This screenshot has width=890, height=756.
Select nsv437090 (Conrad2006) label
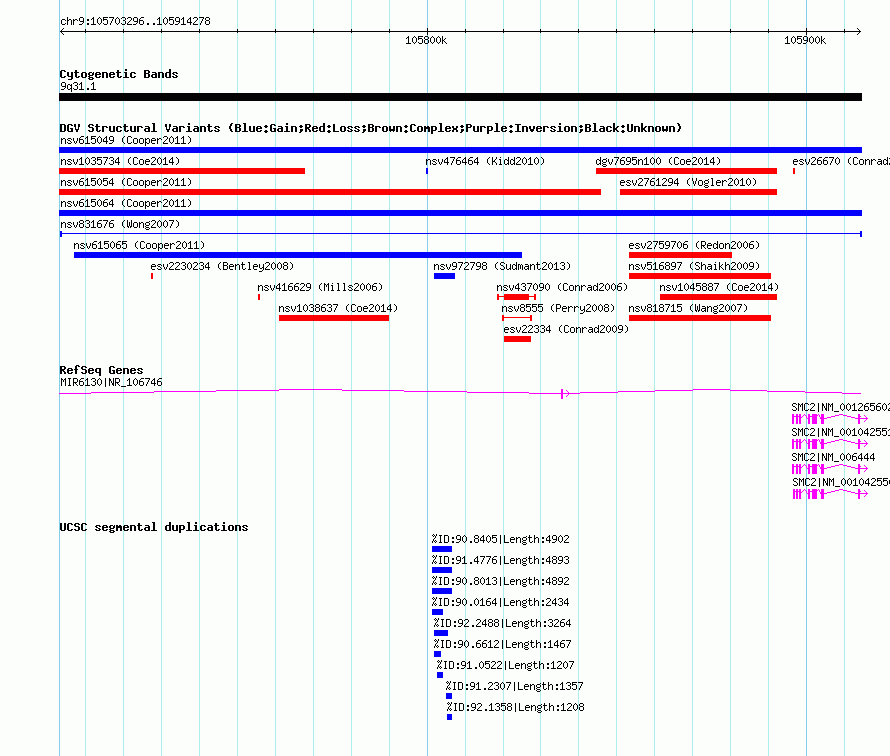coord(562,287)
